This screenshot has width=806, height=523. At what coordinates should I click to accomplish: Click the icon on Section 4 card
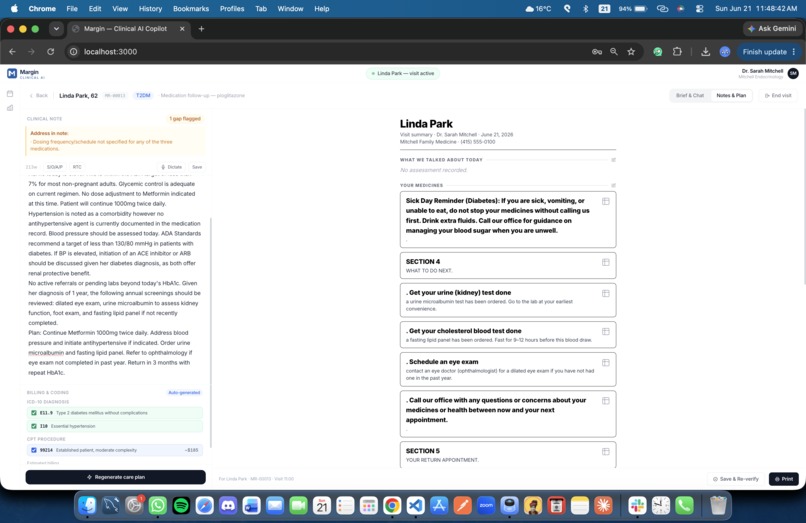pos(606,262)
